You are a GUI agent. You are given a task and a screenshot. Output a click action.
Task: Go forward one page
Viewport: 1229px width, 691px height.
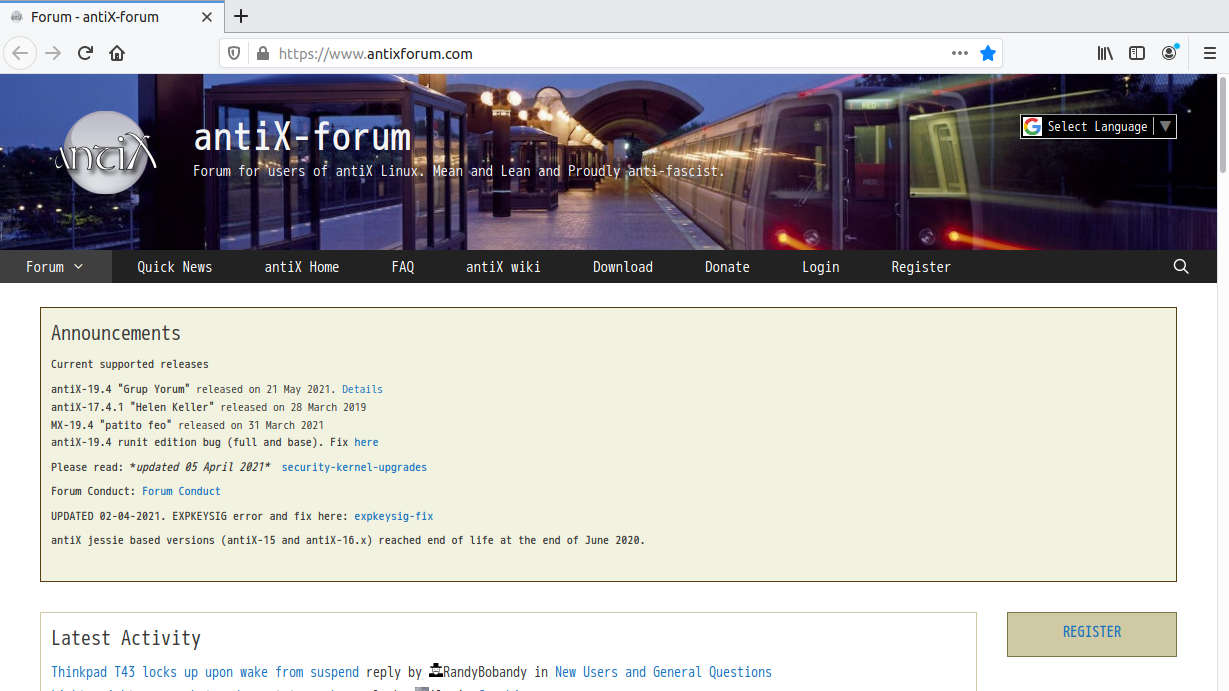(x=53, y=53)
